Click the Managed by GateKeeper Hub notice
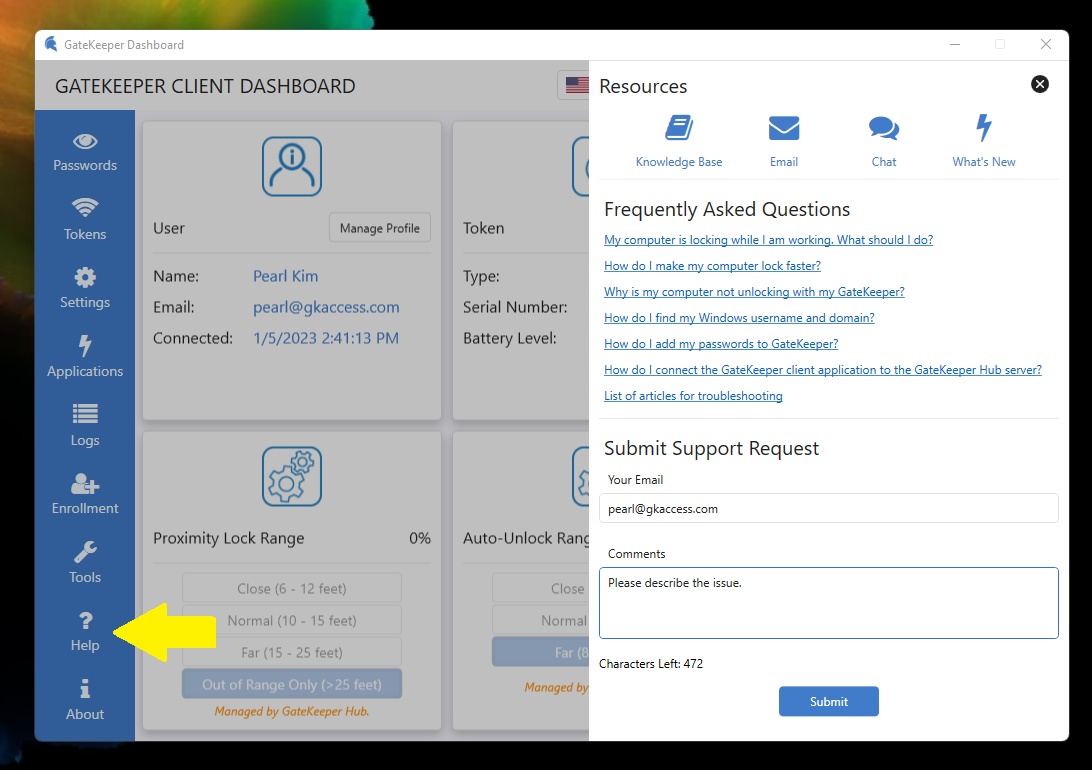This screenshot has height=770, width=1092. pos(292,711)
